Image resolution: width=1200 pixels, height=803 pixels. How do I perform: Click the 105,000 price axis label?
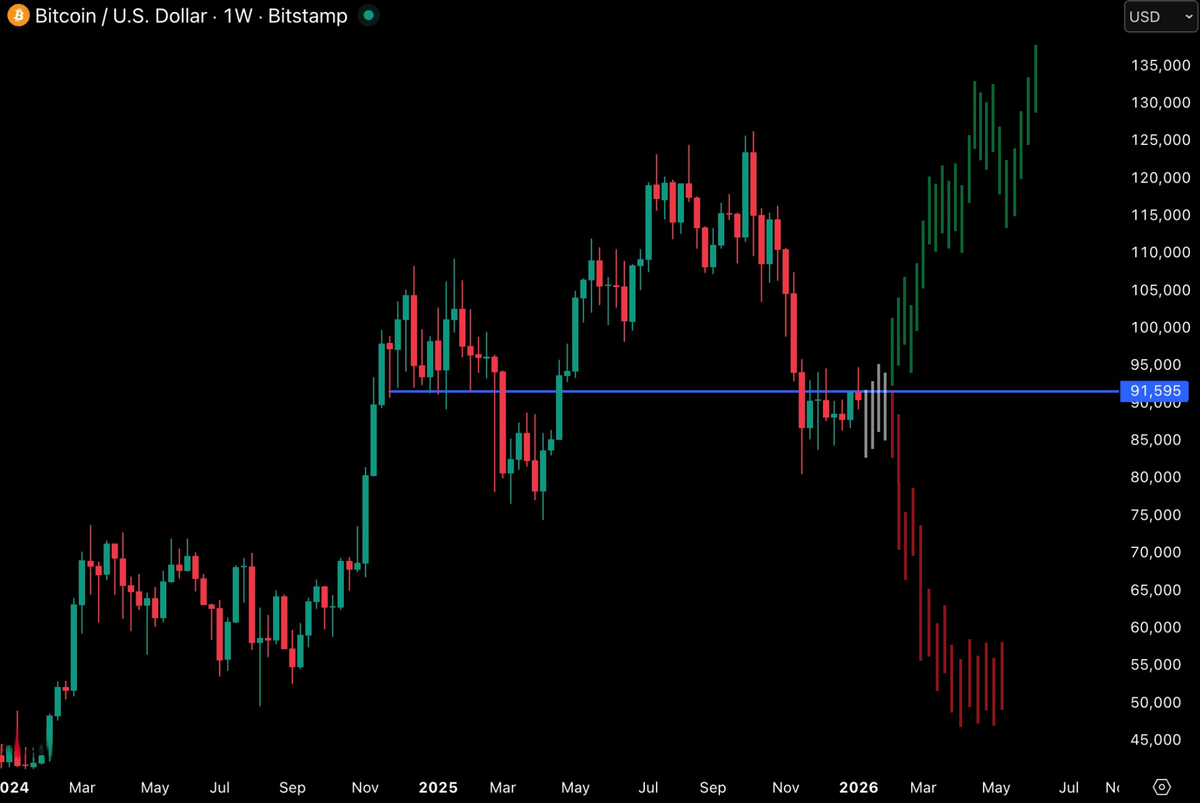tap(1160, 290)
